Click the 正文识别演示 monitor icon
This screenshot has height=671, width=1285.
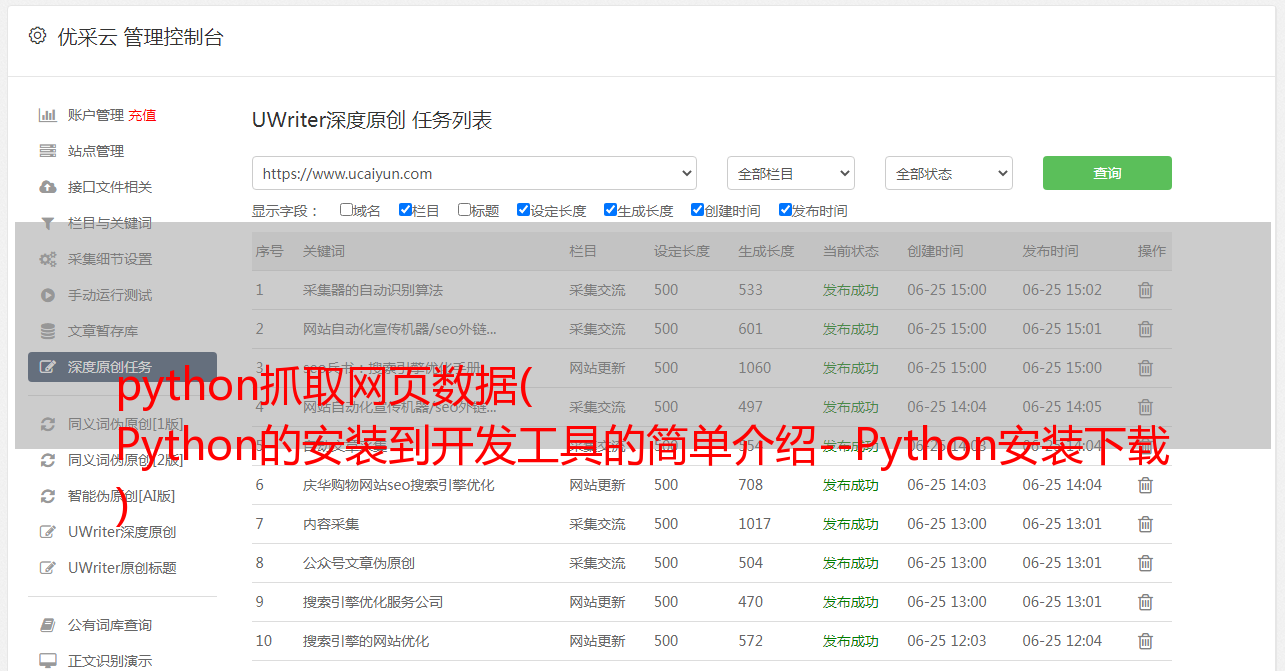pyautogui.click(x=47, y=661)
